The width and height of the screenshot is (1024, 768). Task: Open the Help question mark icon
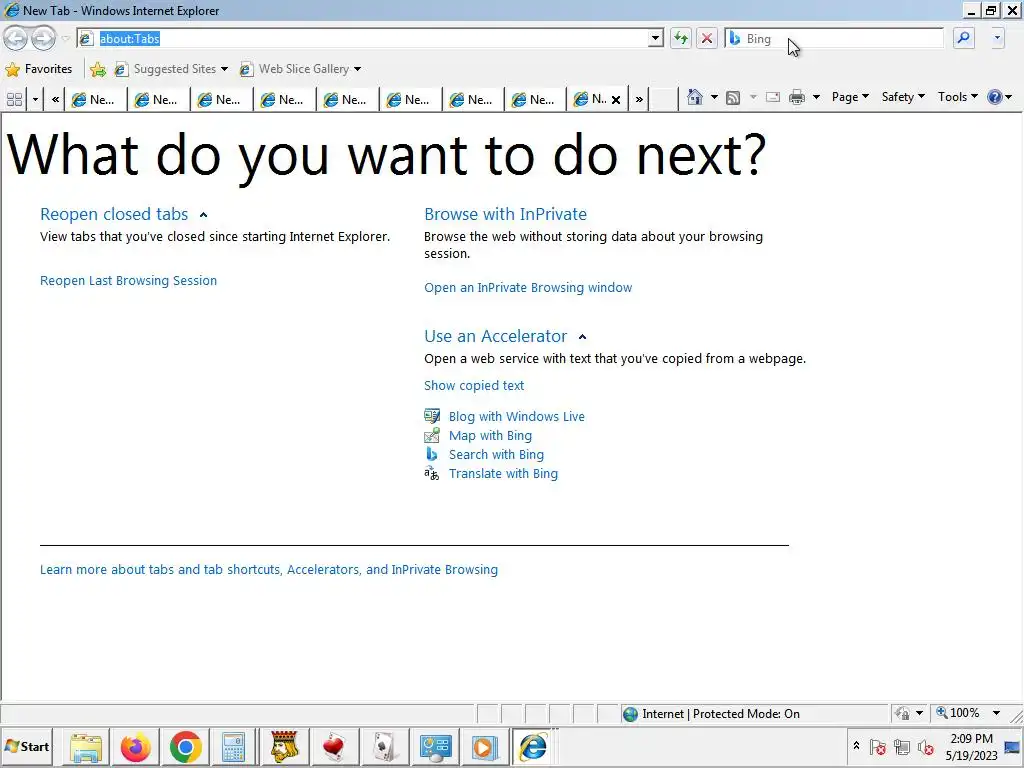pos(995,97)
